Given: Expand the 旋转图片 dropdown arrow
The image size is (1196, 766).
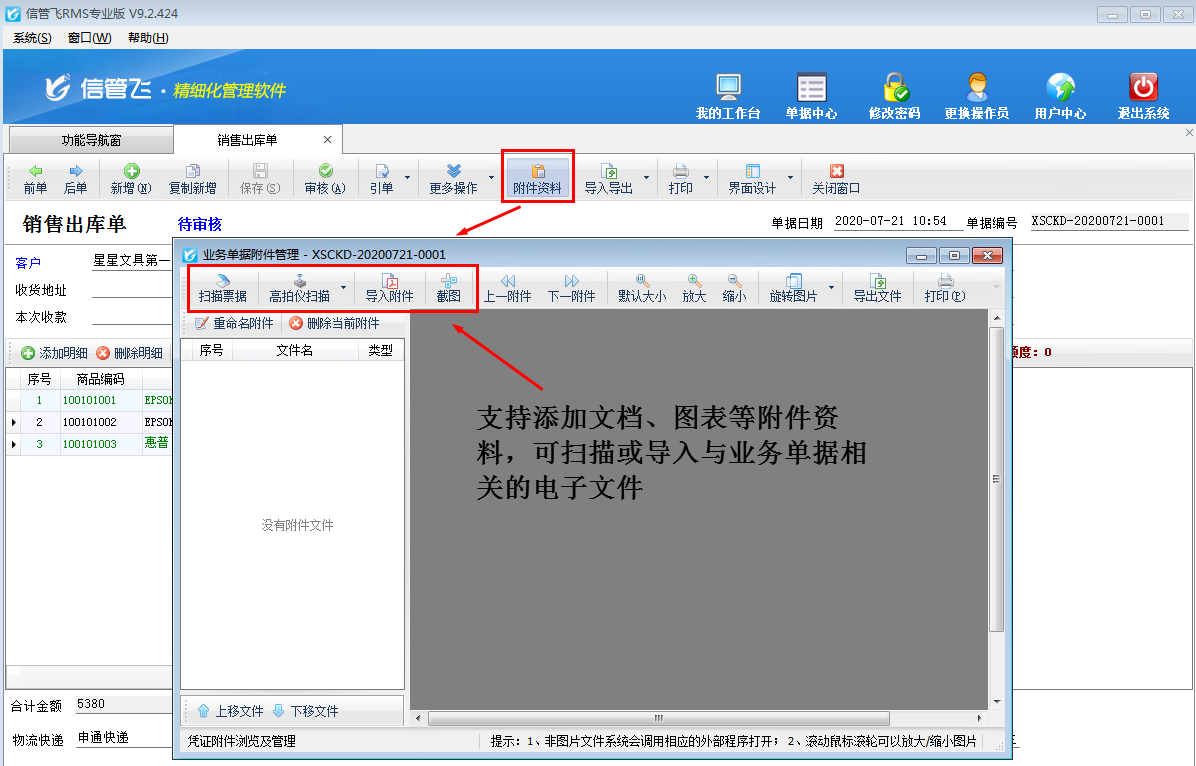Looking at the screenshot, I should (x=830, y=288).
